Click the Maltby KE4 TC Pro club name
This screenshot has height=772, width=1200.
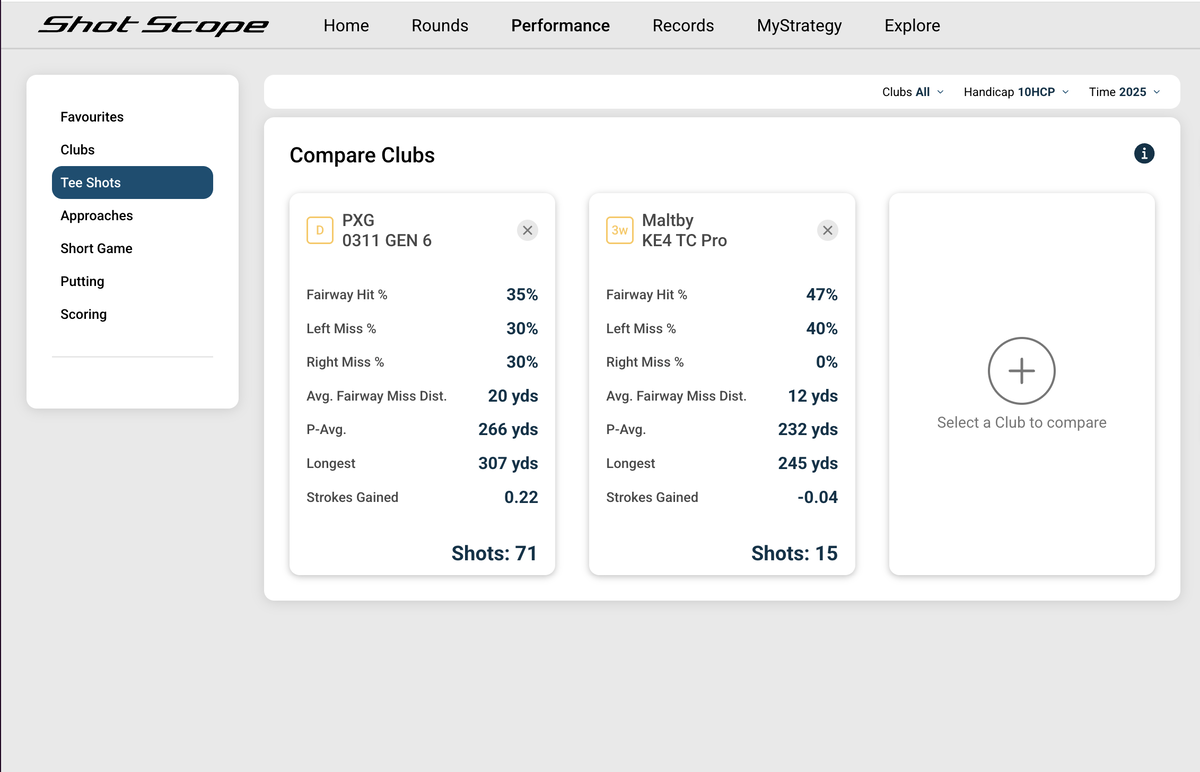[684, 230]
